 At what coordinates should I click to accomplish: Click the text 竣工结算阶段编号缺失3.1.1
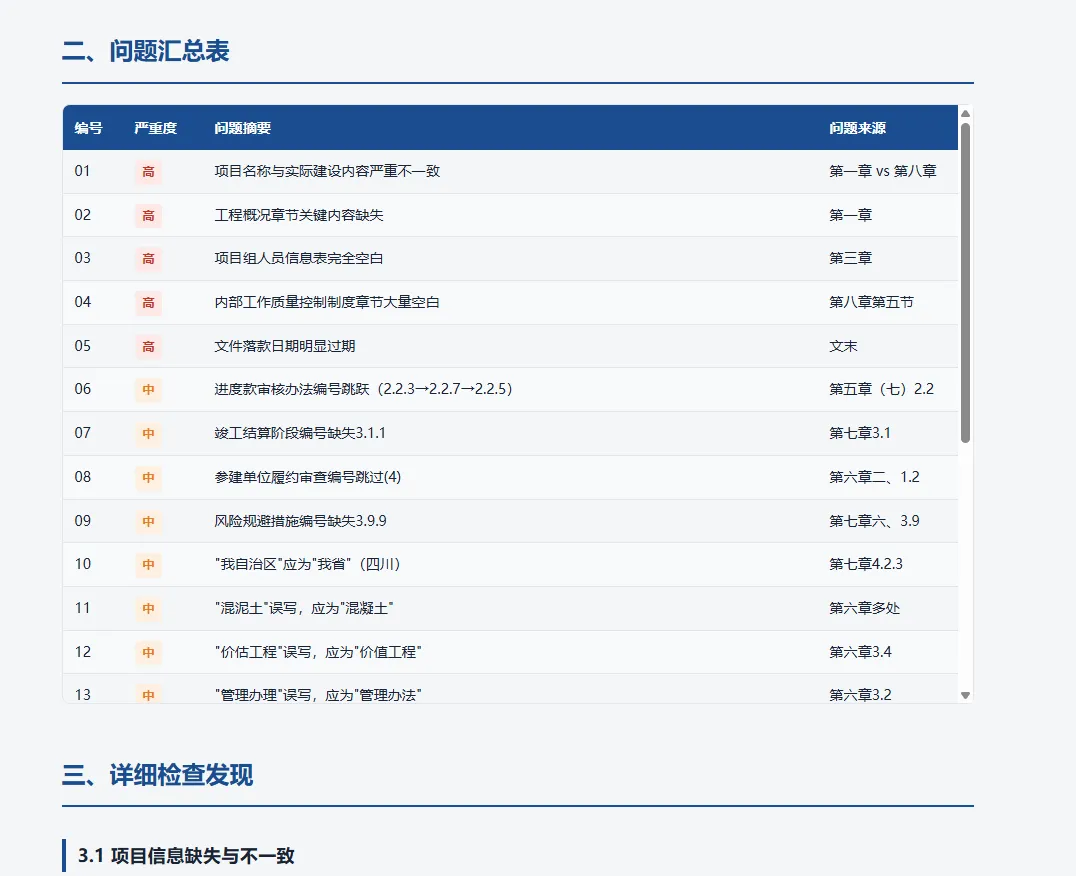tap(300, 433)
